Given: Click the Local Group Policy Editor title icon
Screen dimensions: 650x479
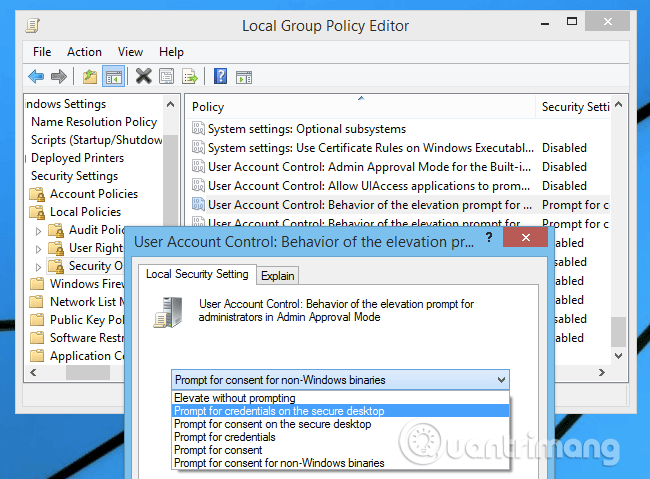Looking at the screenshot, I should pos(33,26).
